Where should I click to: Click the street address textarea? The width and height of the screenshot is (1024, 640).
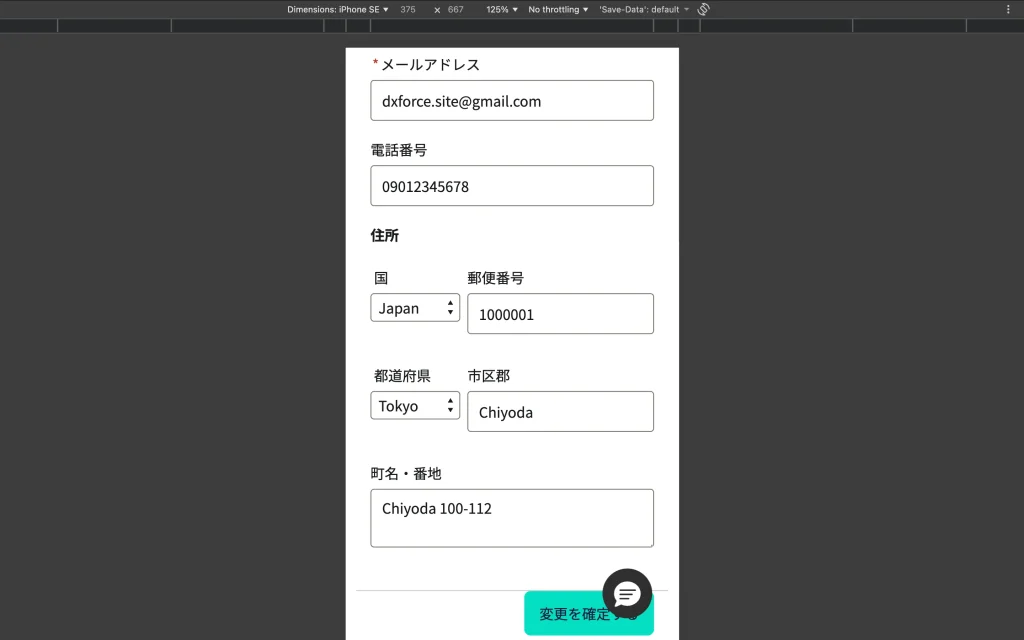click(x=511, y=518)
